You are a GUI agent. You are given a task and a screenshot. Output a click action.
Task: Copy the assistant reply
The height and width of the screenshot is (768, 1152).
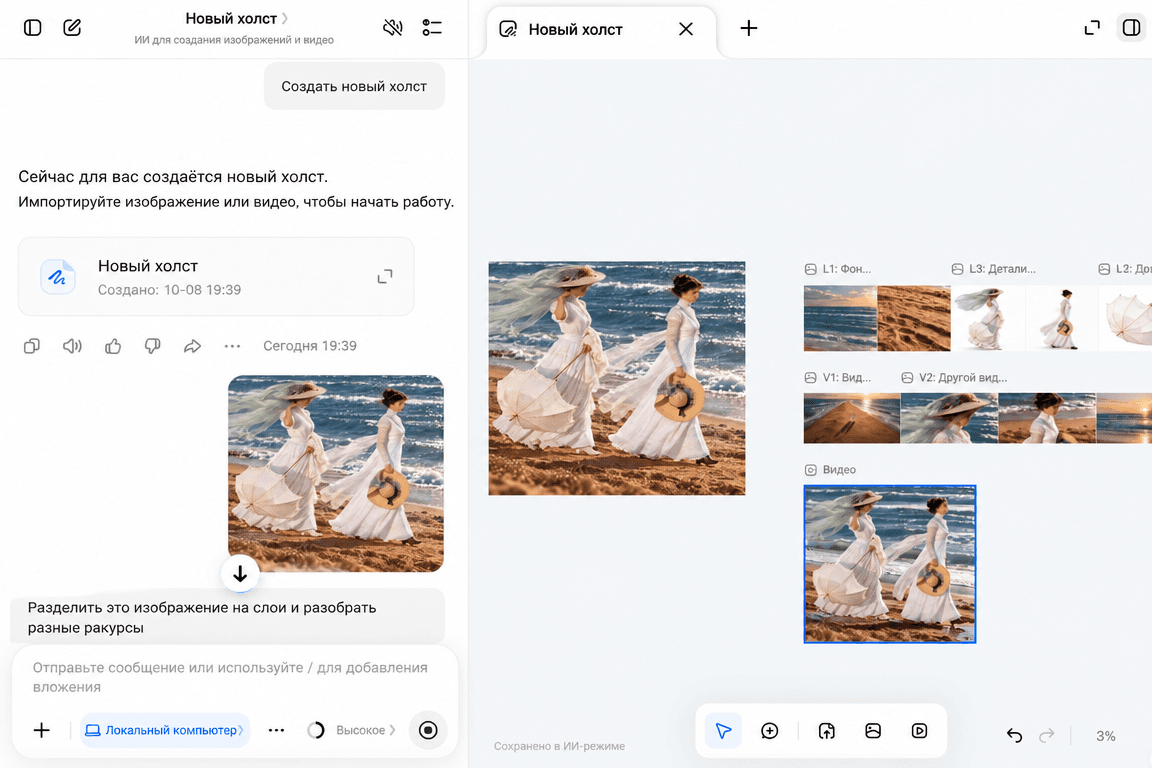(x=32, y=345)
